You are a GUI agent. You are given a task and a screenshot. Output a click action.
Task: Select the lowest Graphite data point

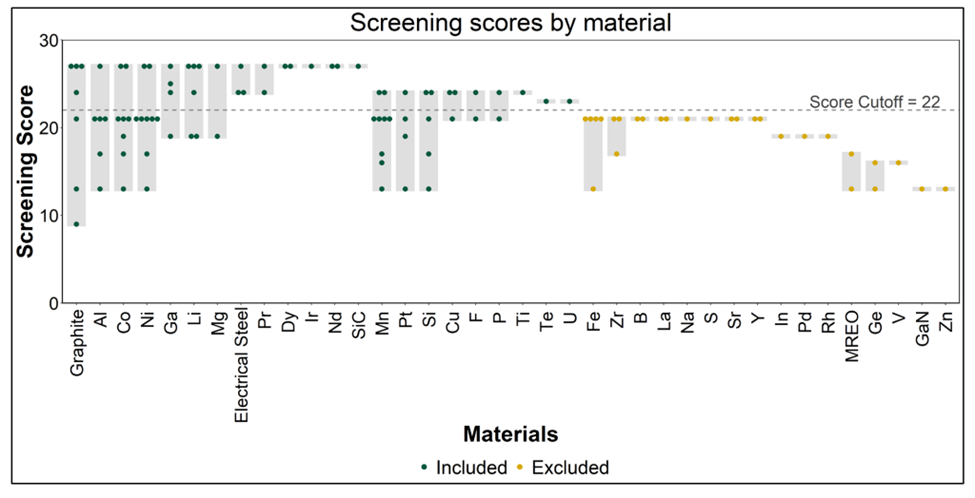coord(76,224)
